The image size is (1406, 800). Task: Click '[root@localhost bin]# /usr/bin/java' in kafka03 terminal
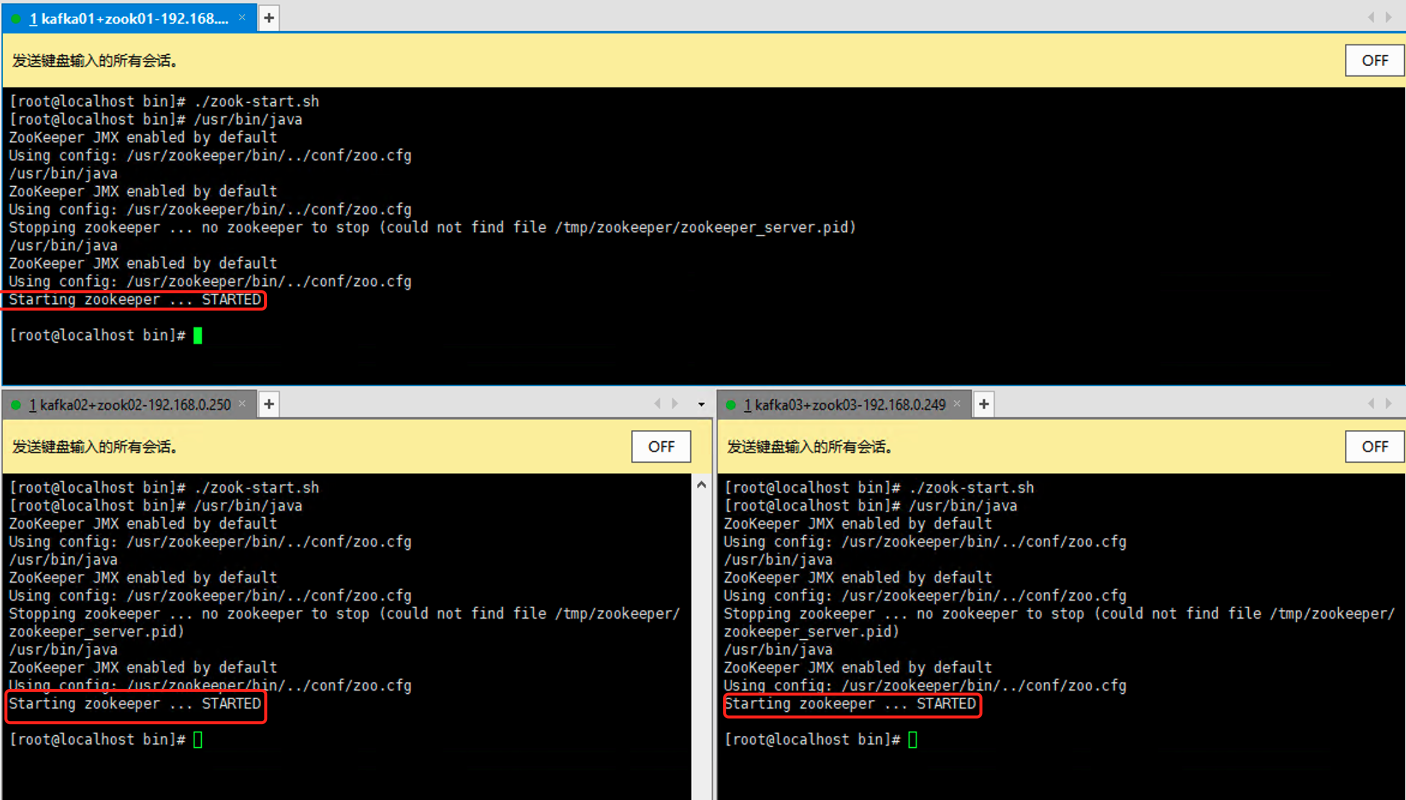coord(870,506)
